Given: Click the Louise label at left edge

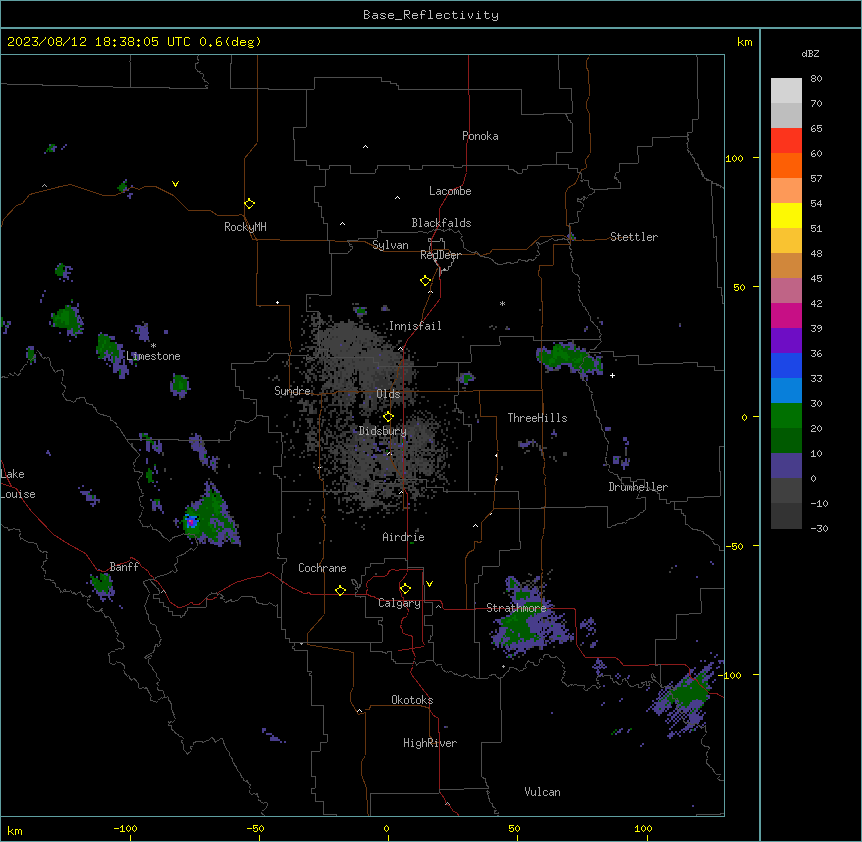Looking at the screenshot, I should coord(18,494).
